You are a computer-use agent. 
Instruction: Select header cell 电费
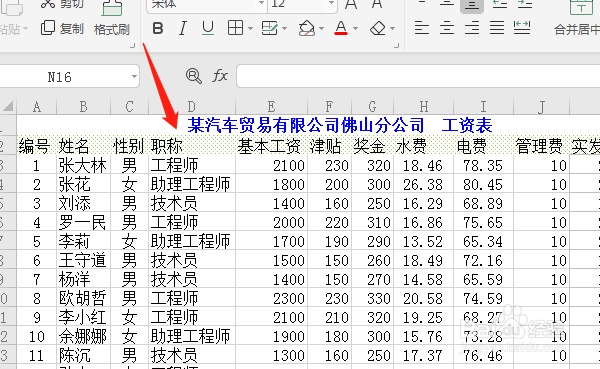click(483, 146)
